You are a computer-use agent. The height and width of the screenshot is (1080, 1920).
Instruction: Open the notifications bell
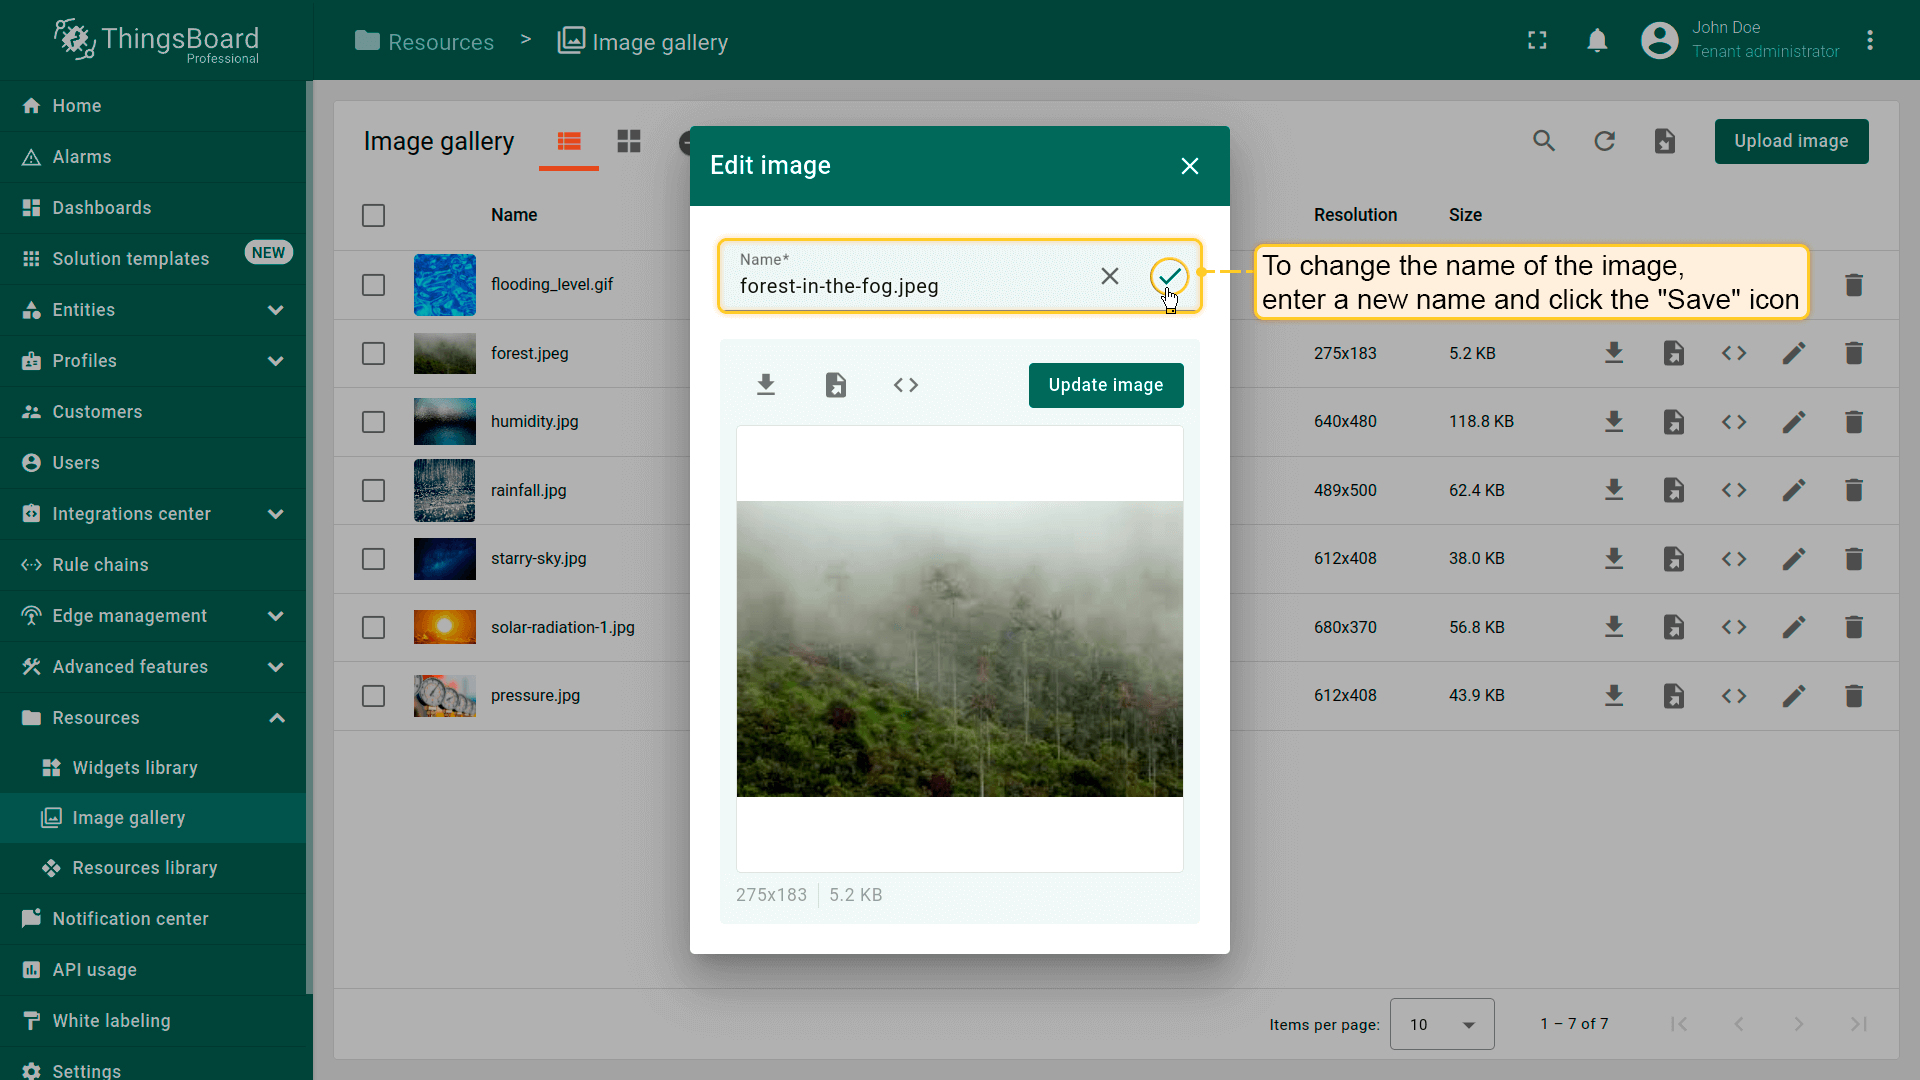click(1597, 41)
